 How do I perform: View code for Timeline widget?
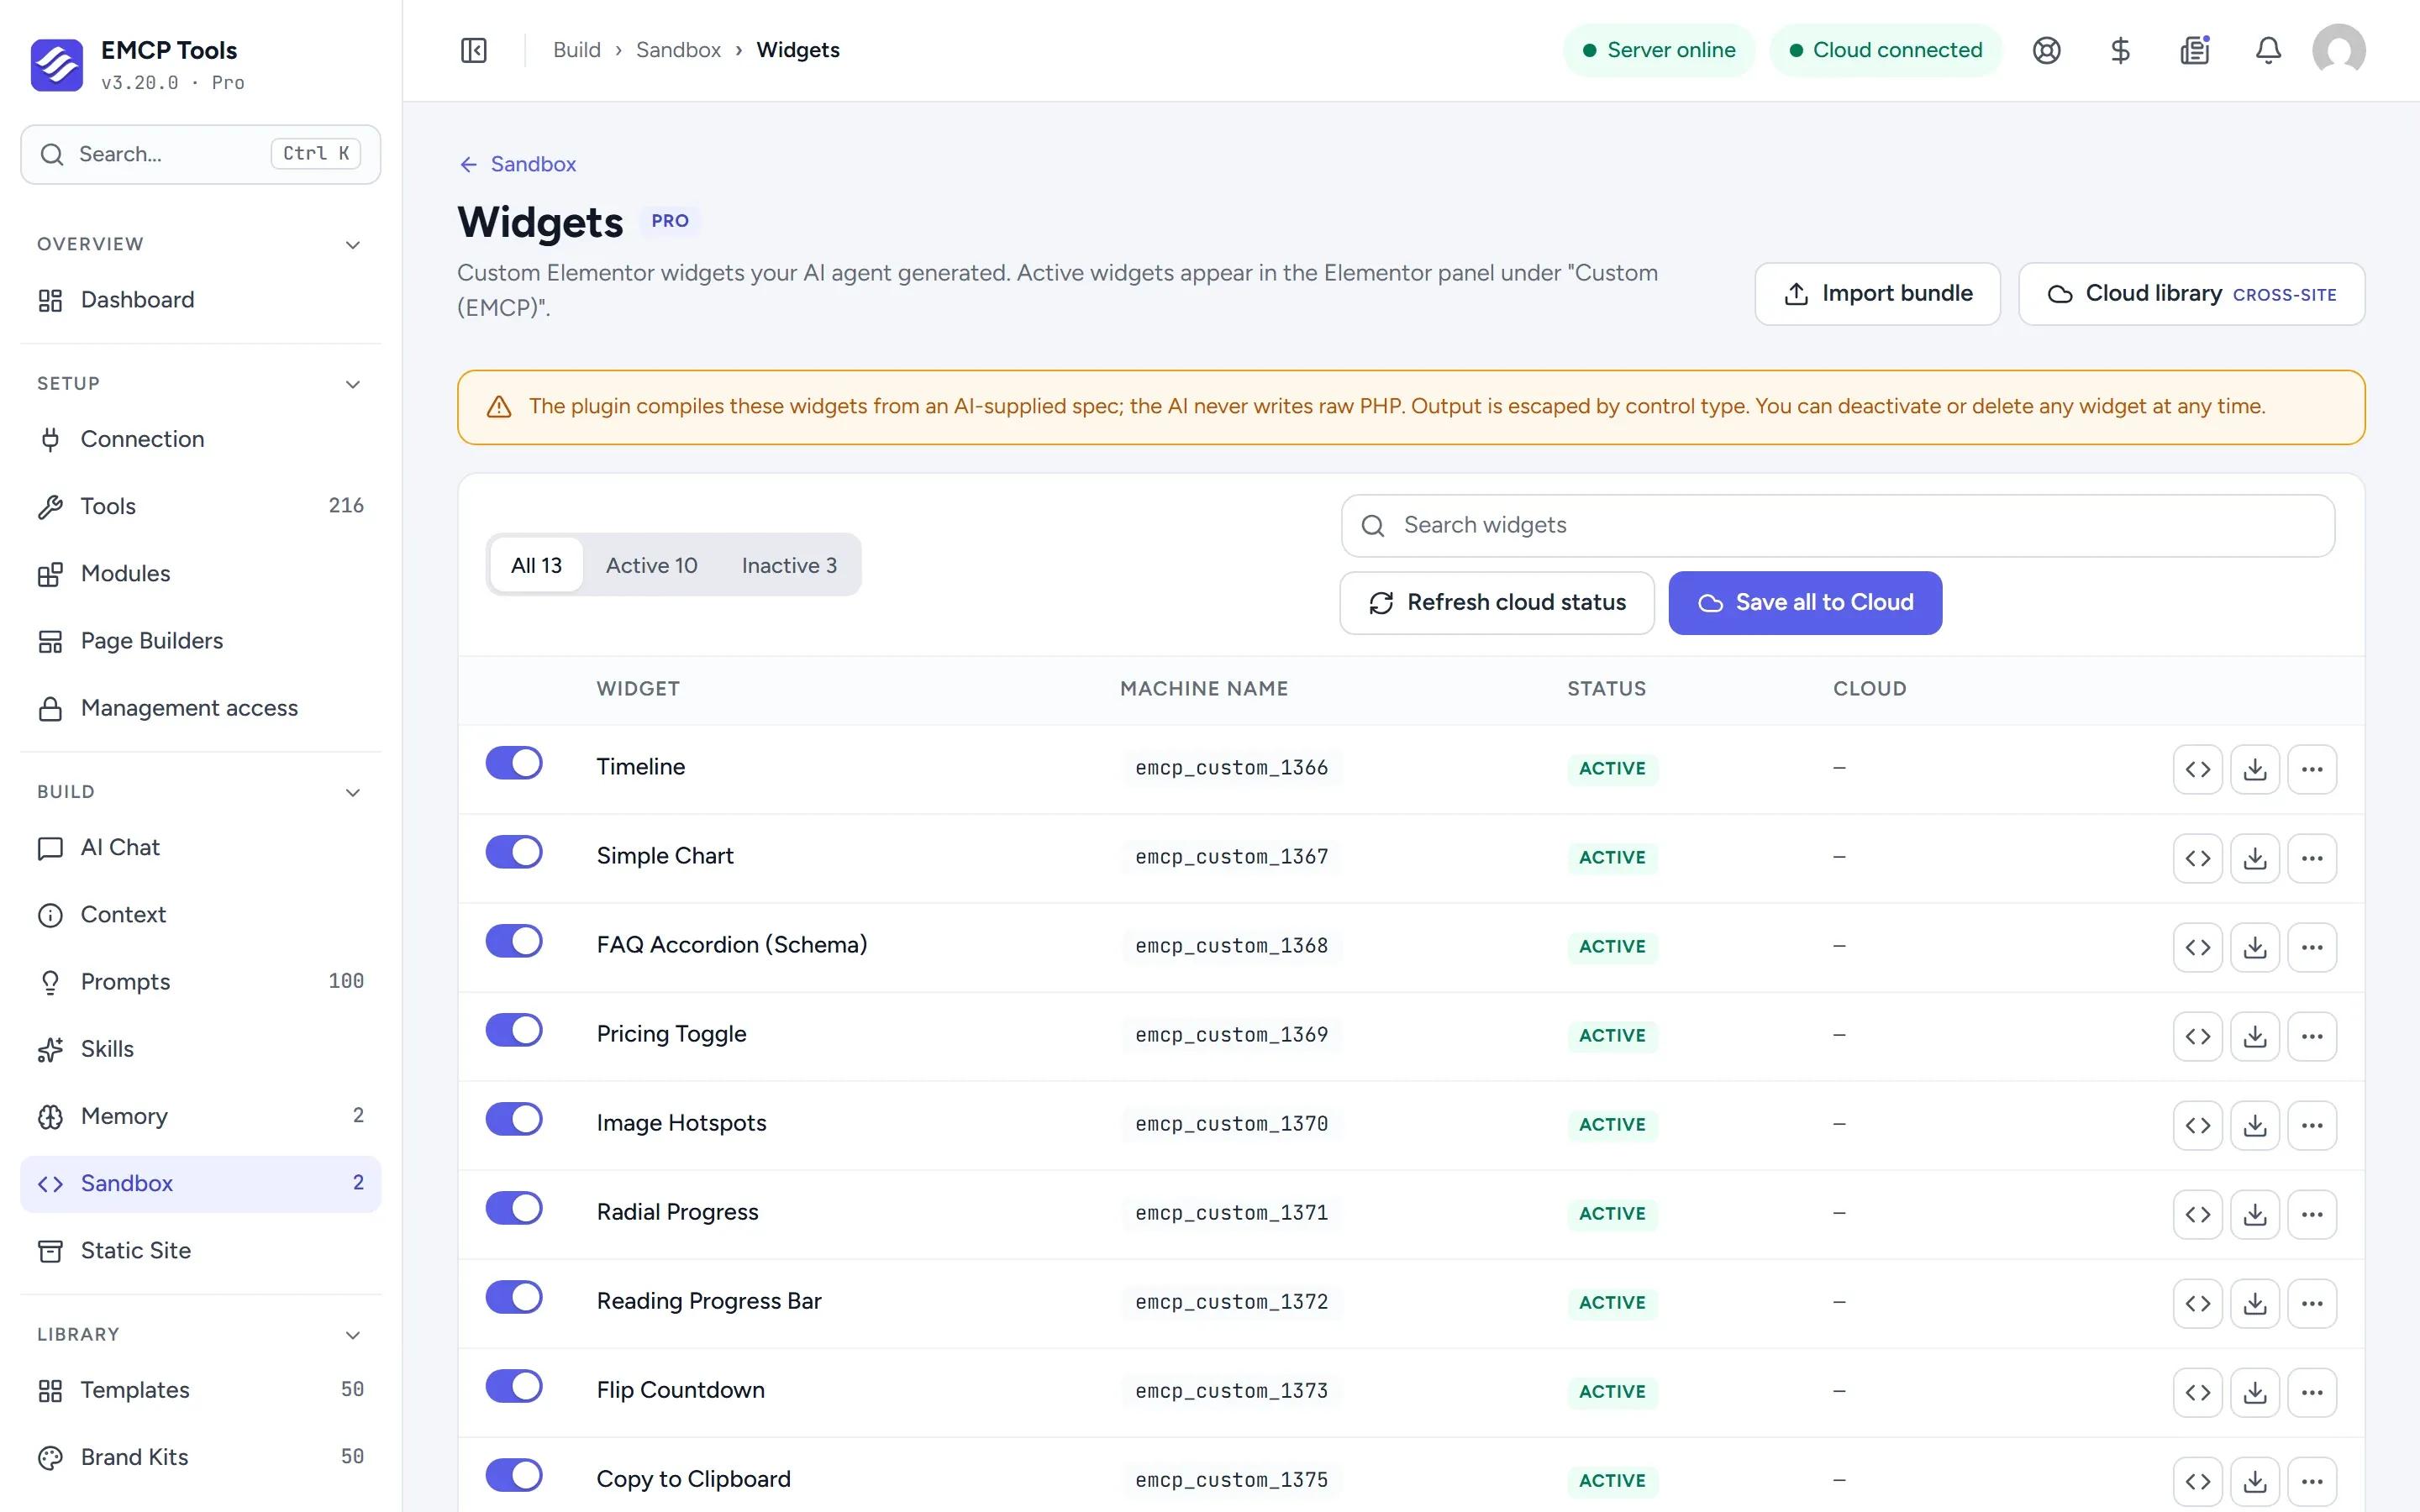click(2197, 769)
